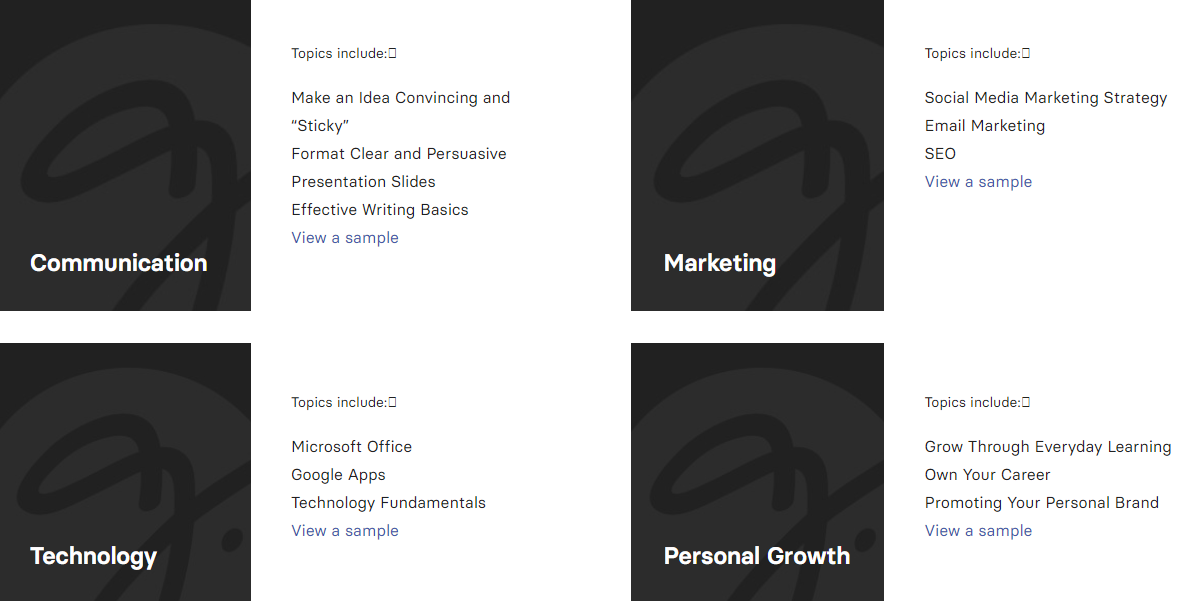
Task: Select the Own Your Career topic
Action: point(987,475)
